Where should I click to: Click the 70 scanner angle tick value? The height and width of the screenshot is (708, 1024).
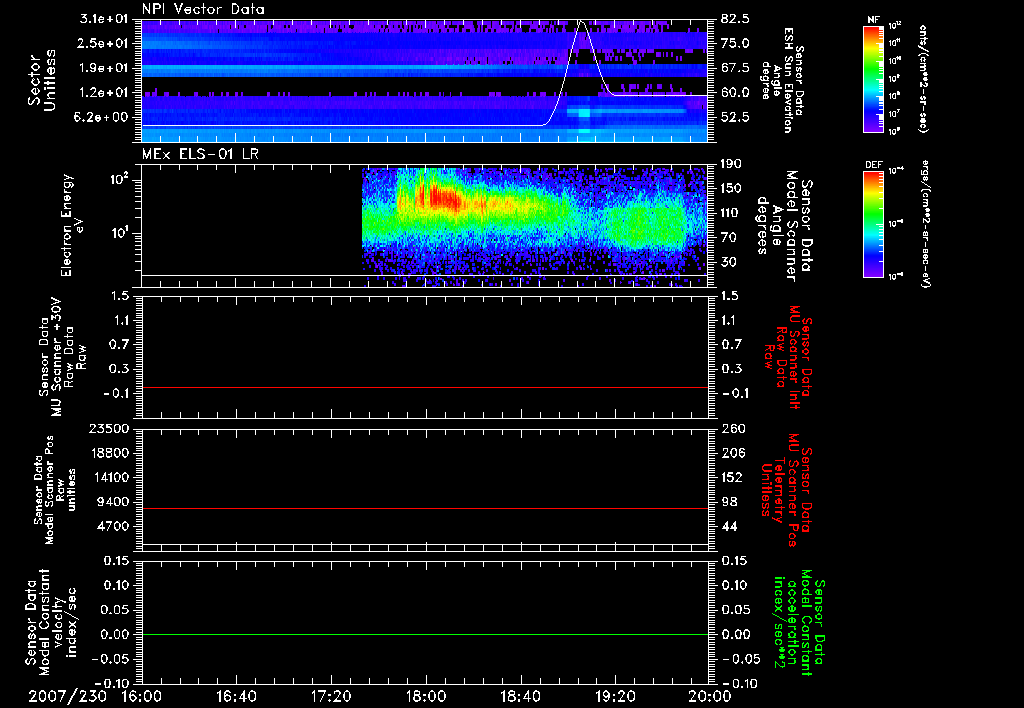click(728, 237)
